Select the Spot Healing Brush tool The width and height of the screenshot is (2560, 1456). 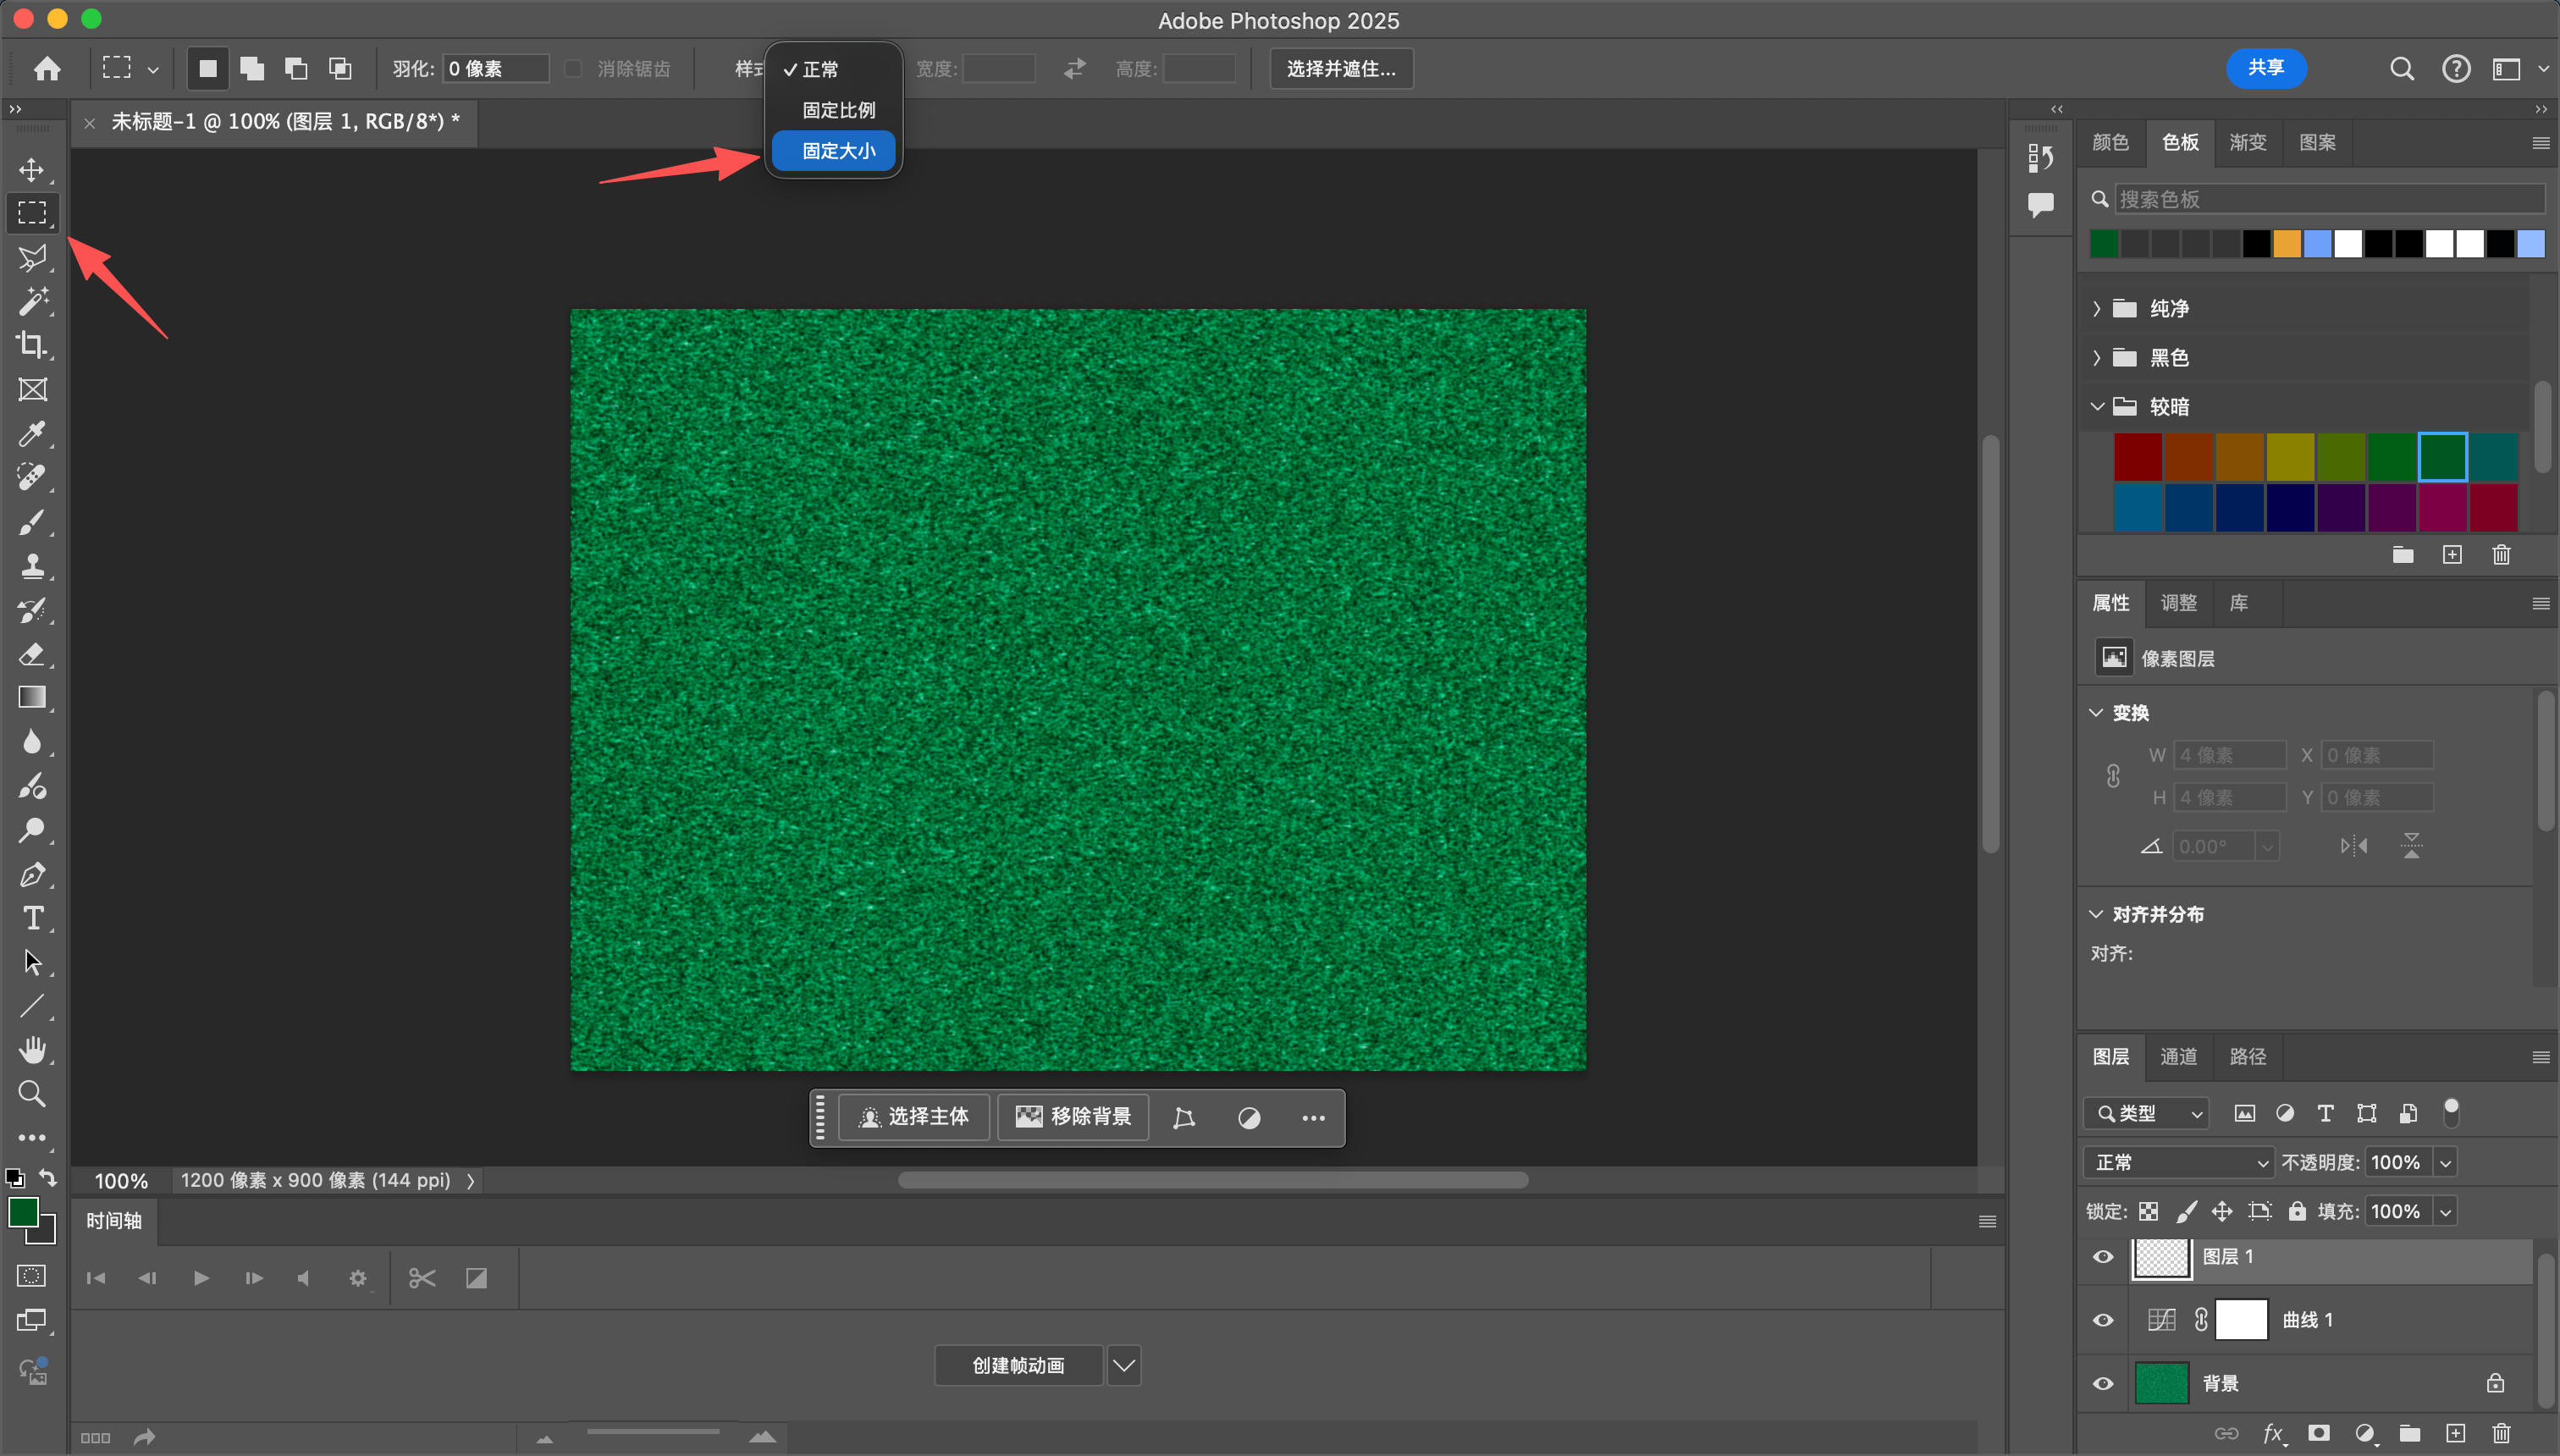click(32, 477)
